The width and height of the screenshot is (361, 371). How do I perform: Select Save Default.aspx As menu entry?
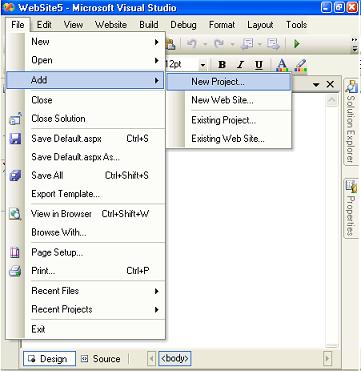coord(85,157)
